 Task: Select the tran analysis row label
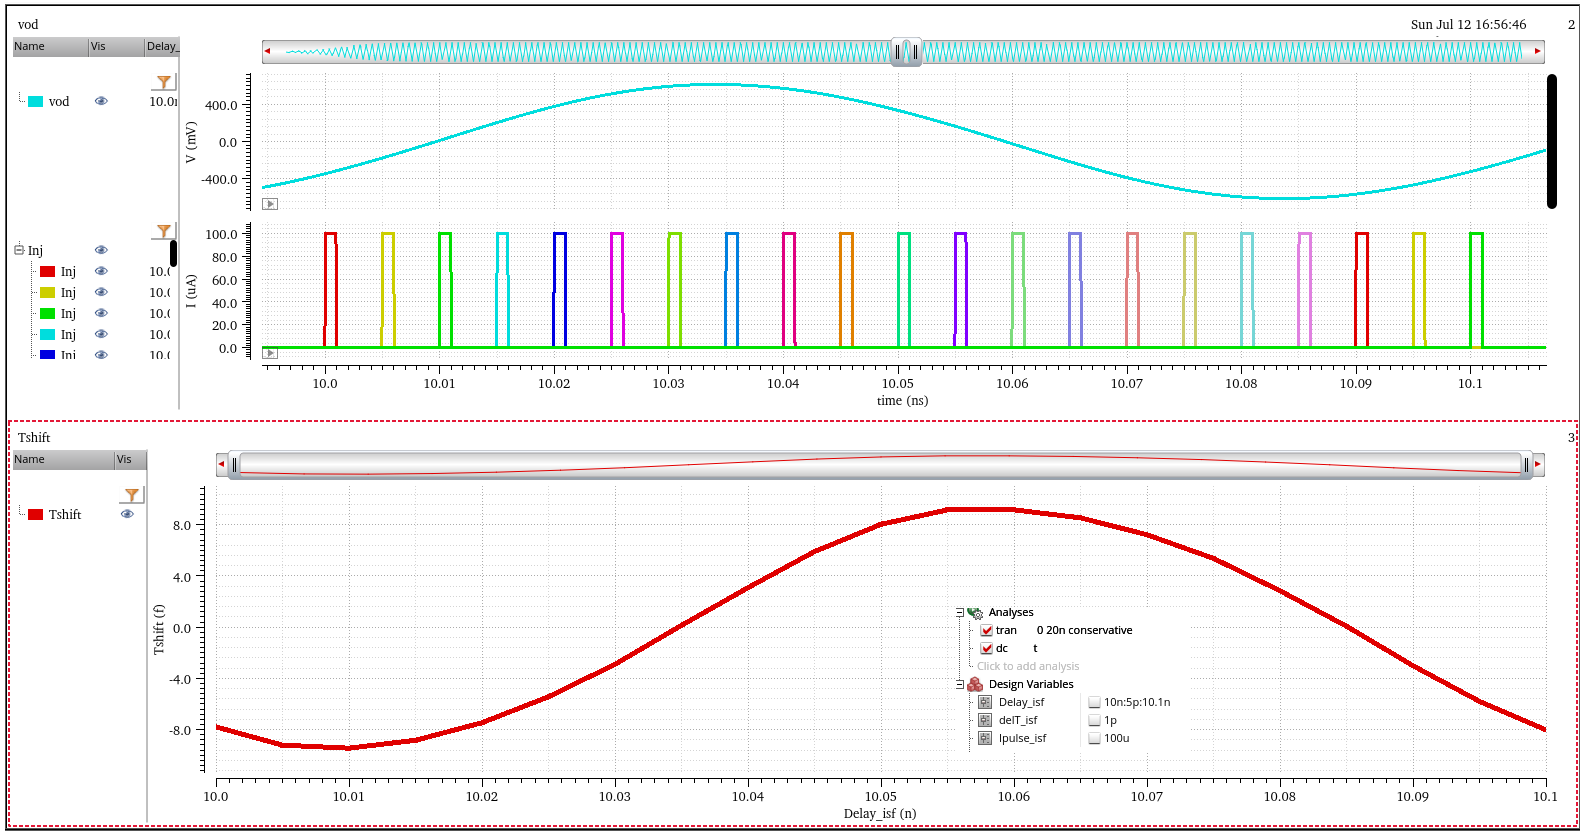coord(1006,630)
